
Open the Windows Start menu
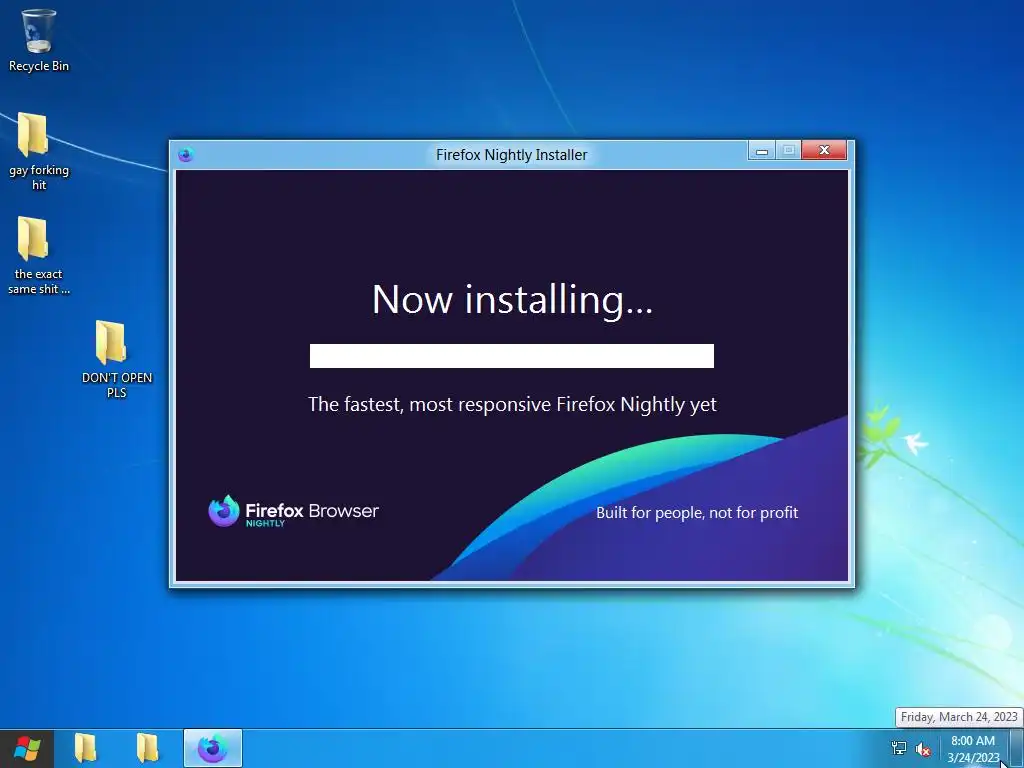(x=27, y=748)
